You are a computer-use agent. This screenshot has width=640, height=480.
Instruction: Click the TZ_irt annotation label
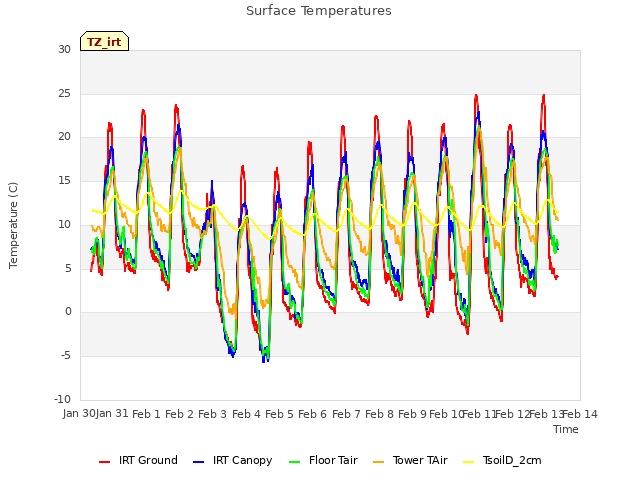tap(104, 41)
